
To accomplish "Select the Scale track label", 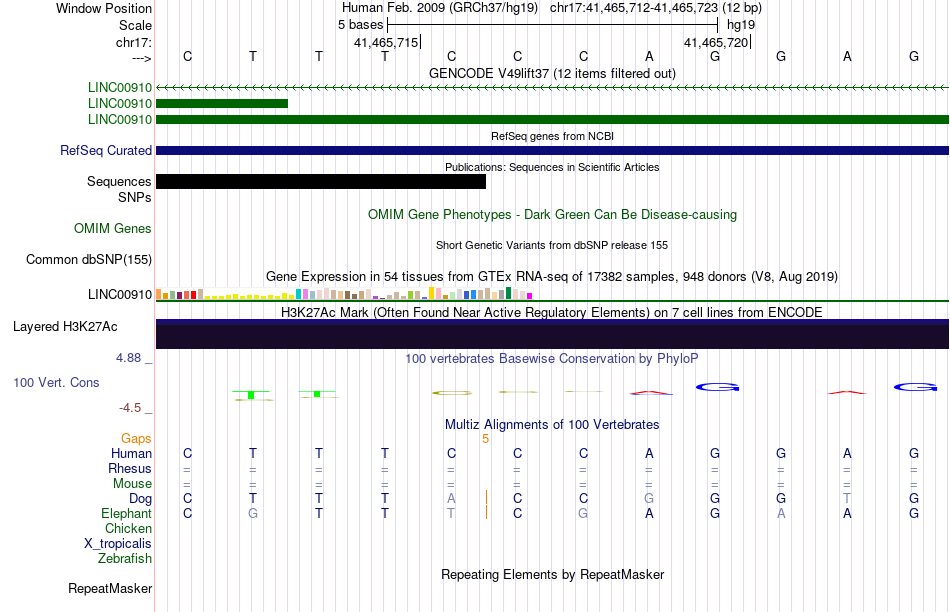I will point(135,25).
